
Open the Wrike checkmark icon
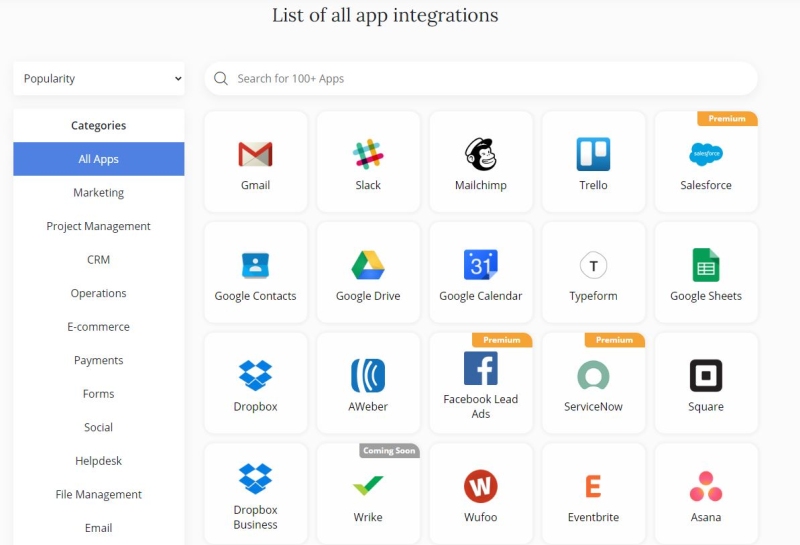pyautogui.click(x=368, y=485)
